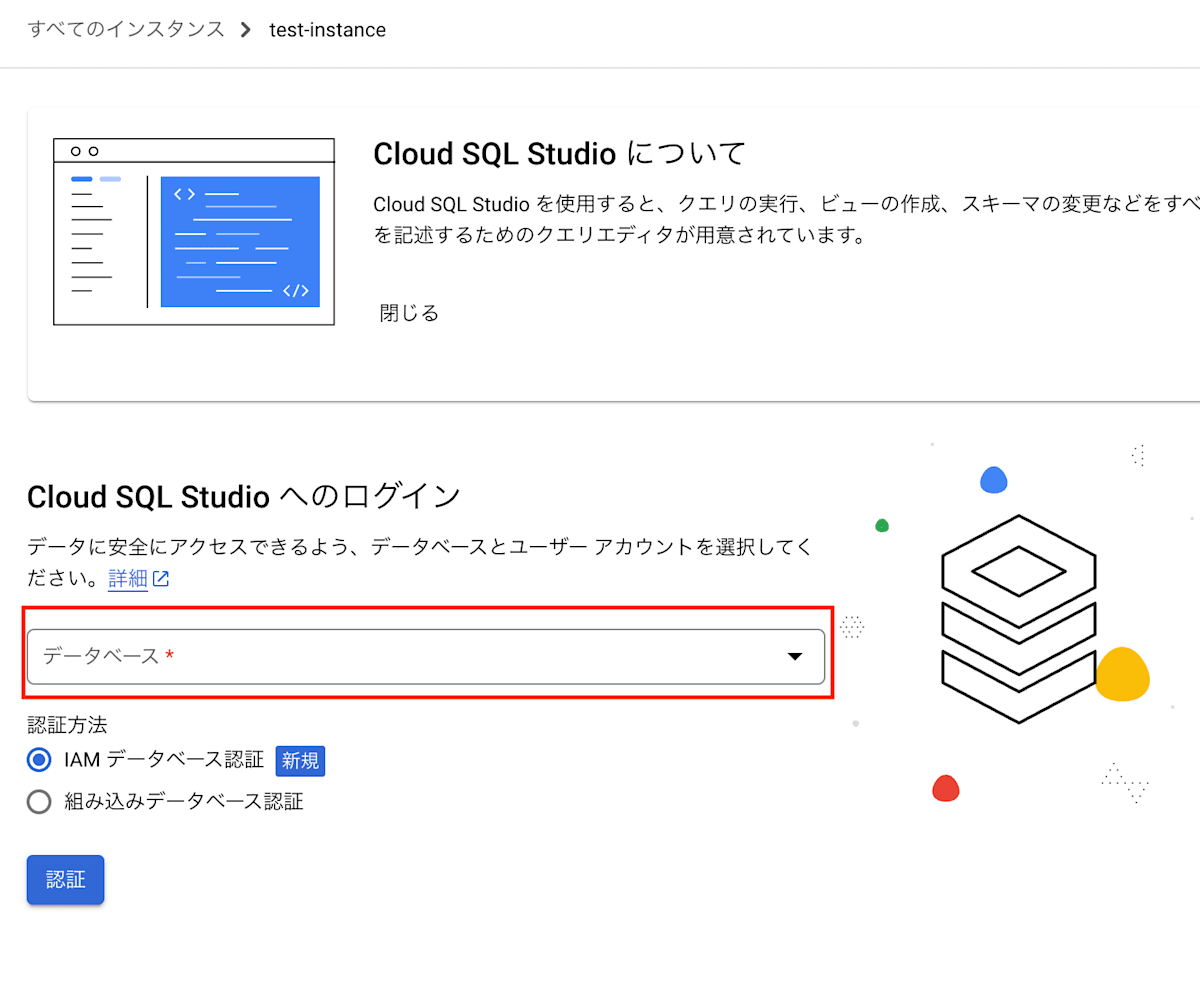This screenshot has width=1200, height=989.
Task: Go back to すべてのインスタンス breadcrumb
Action: point(126,29)
